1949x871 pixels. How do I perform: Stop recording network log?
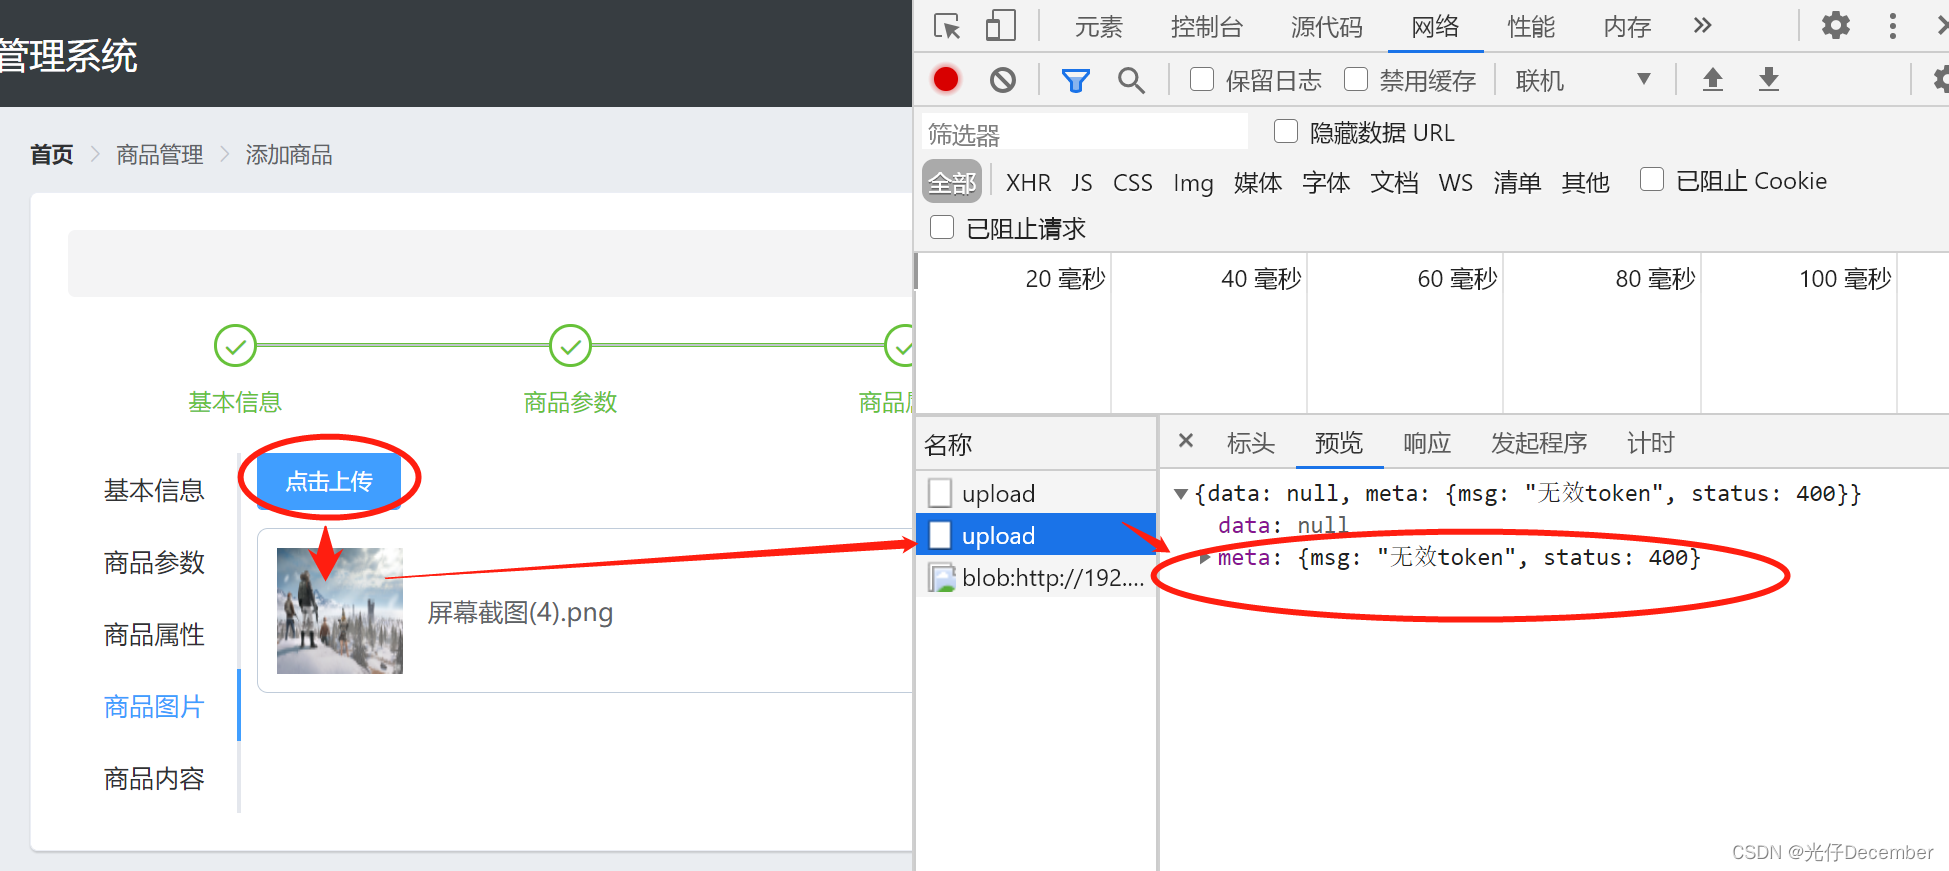point(945,79)
